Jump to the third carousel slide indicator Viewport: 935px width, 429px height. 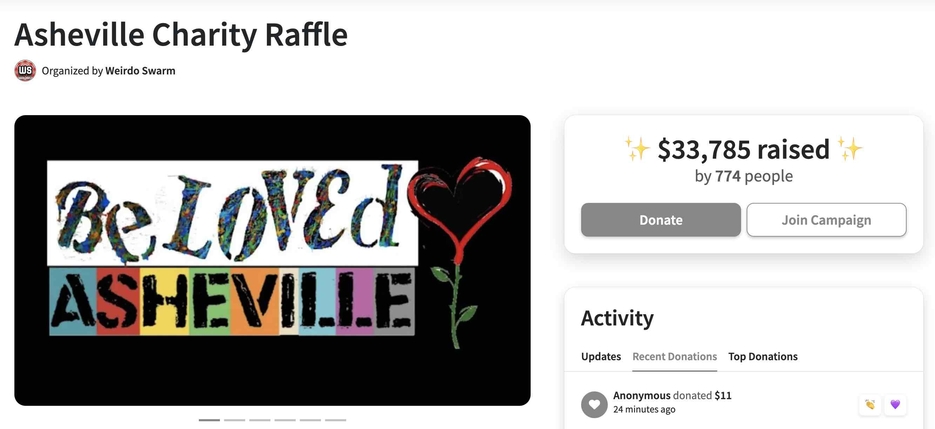pos(259,420)
